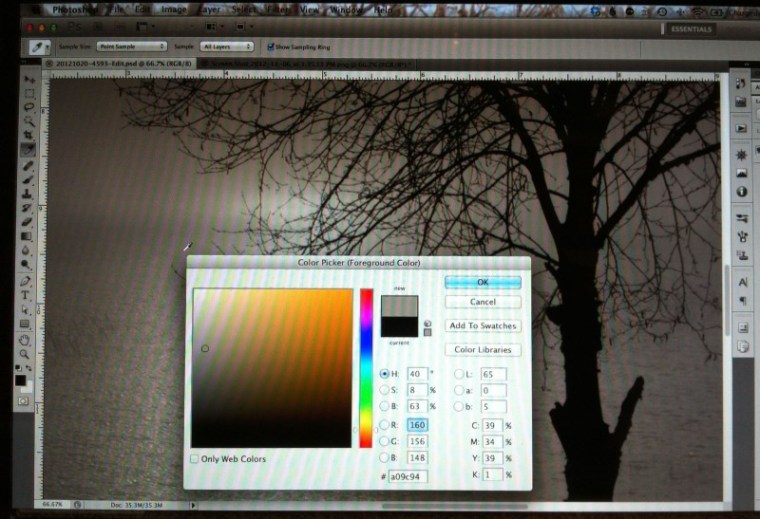Select the Dodge tool
This screenshot has width=760, height=519.
pyautogui.click(x=26, y=265)
